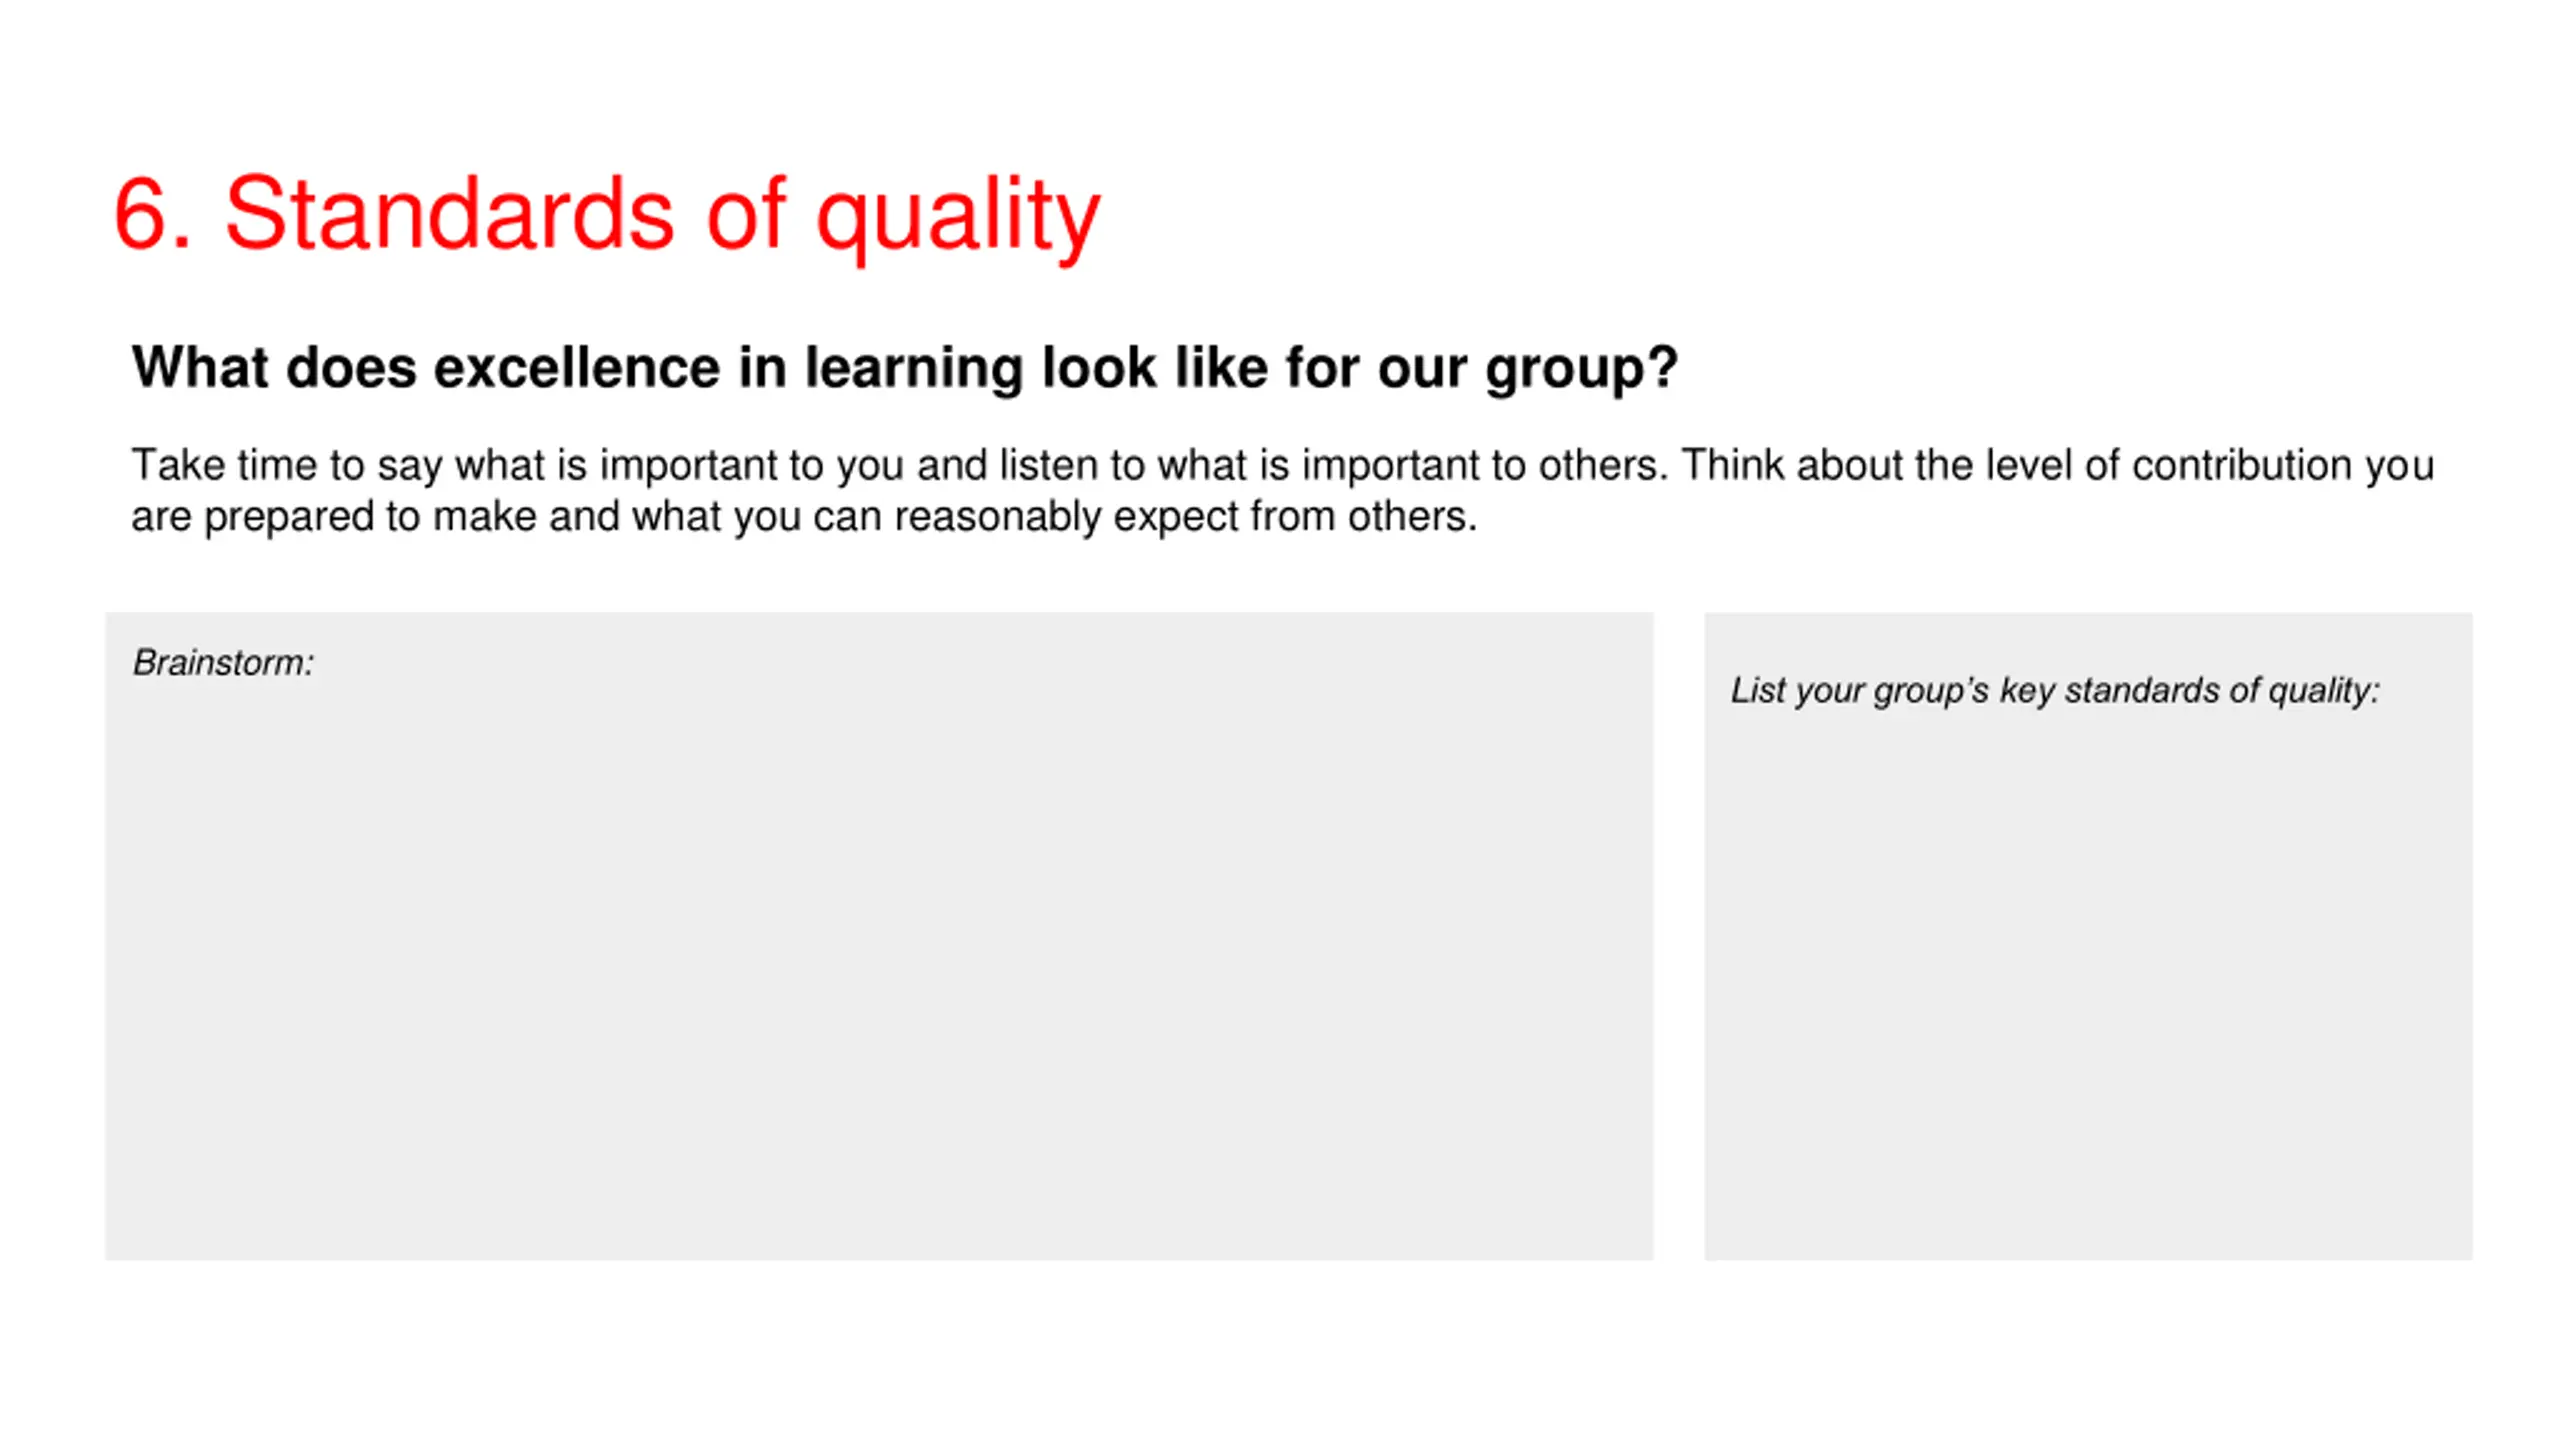Click the number "6." in the title
This screenshot has width=2560, height=1440.
152,214
